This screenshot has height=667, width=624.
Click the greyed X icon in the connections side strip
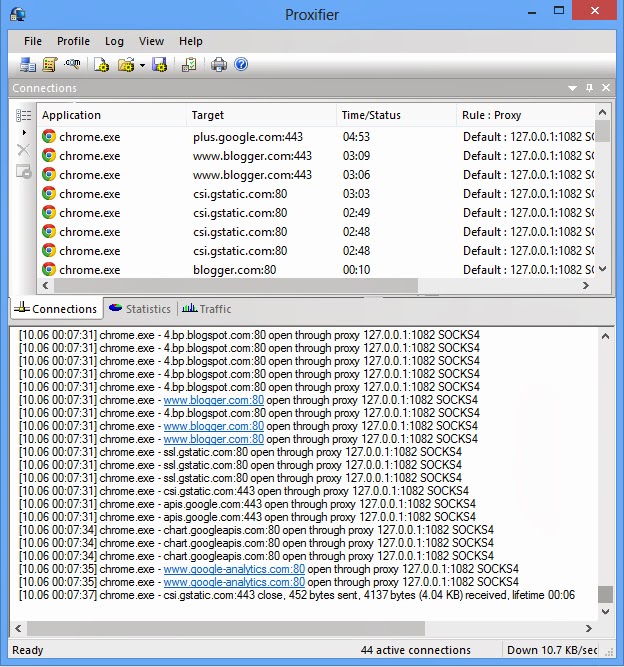(x=23, y=150)
